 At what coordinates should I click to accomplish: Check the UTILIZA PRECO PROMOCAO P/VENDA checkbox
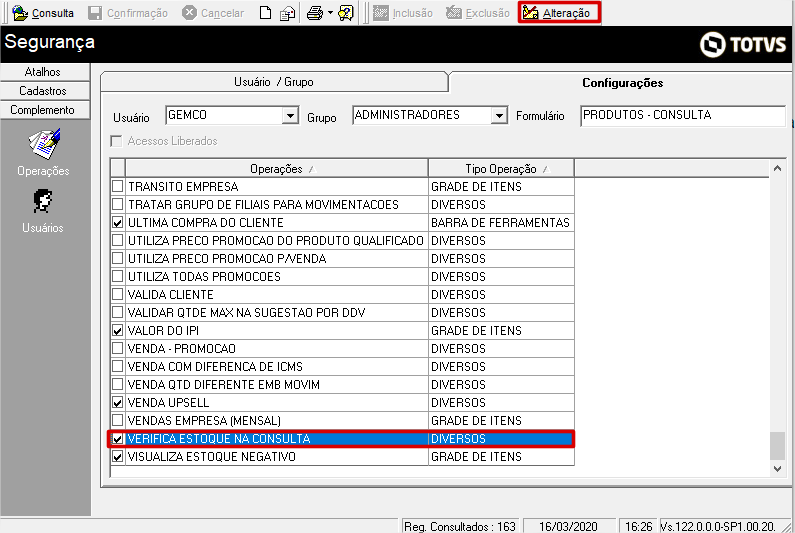(x=118, y=258)
